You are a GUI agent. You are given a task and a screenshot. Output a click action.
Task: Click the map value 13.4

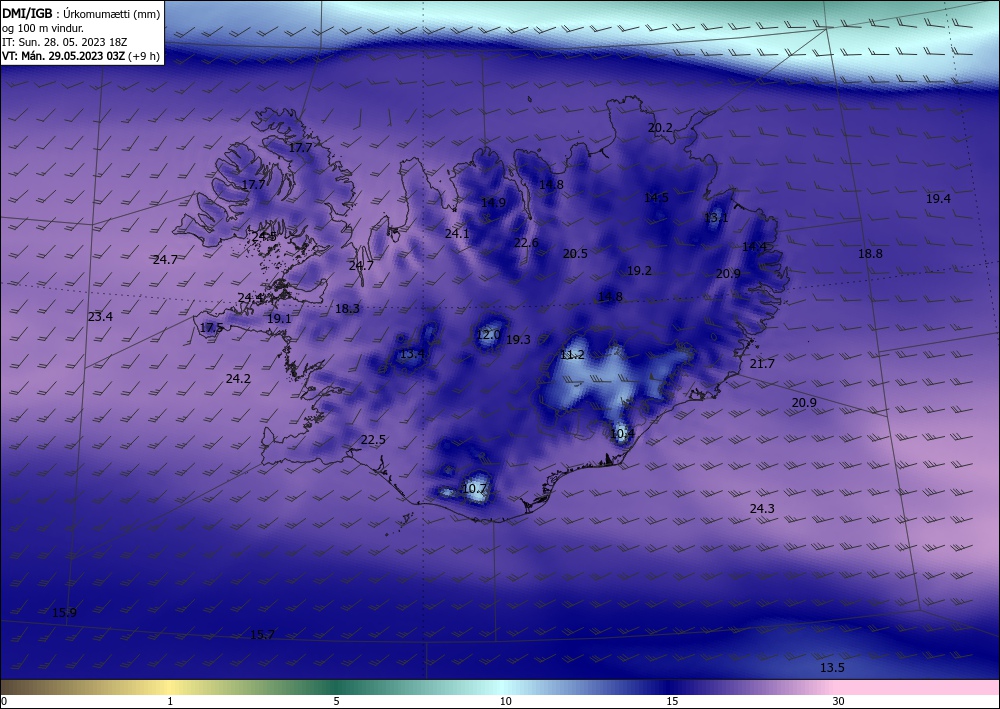click(x=412, y=354)
